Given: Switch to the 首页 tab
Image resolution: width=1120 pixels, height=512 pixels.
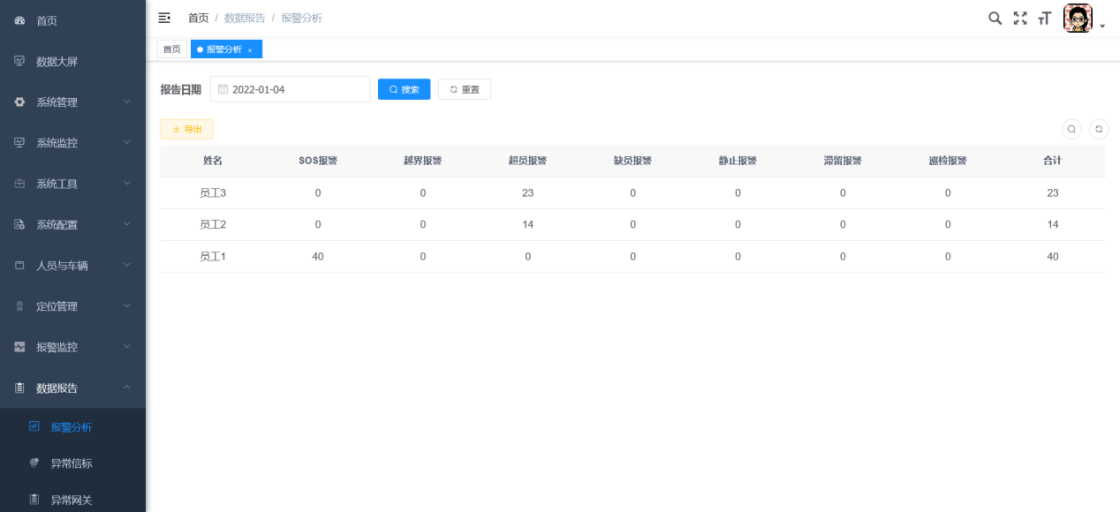Looking at the screenshot, I should 172,49.
